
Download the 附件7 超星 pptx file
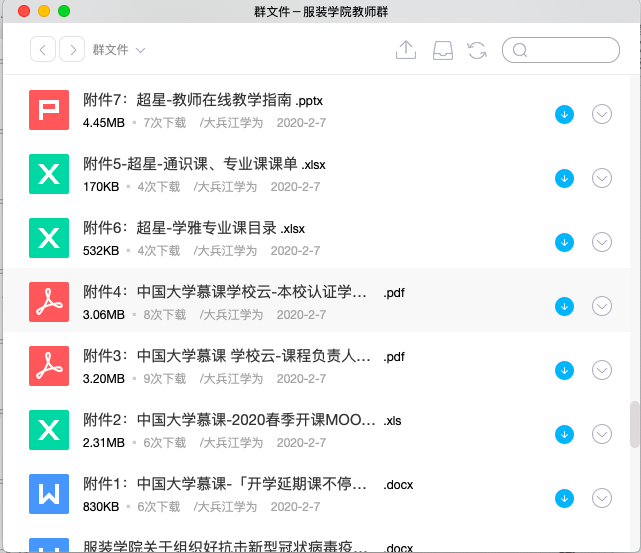(564, 114)
